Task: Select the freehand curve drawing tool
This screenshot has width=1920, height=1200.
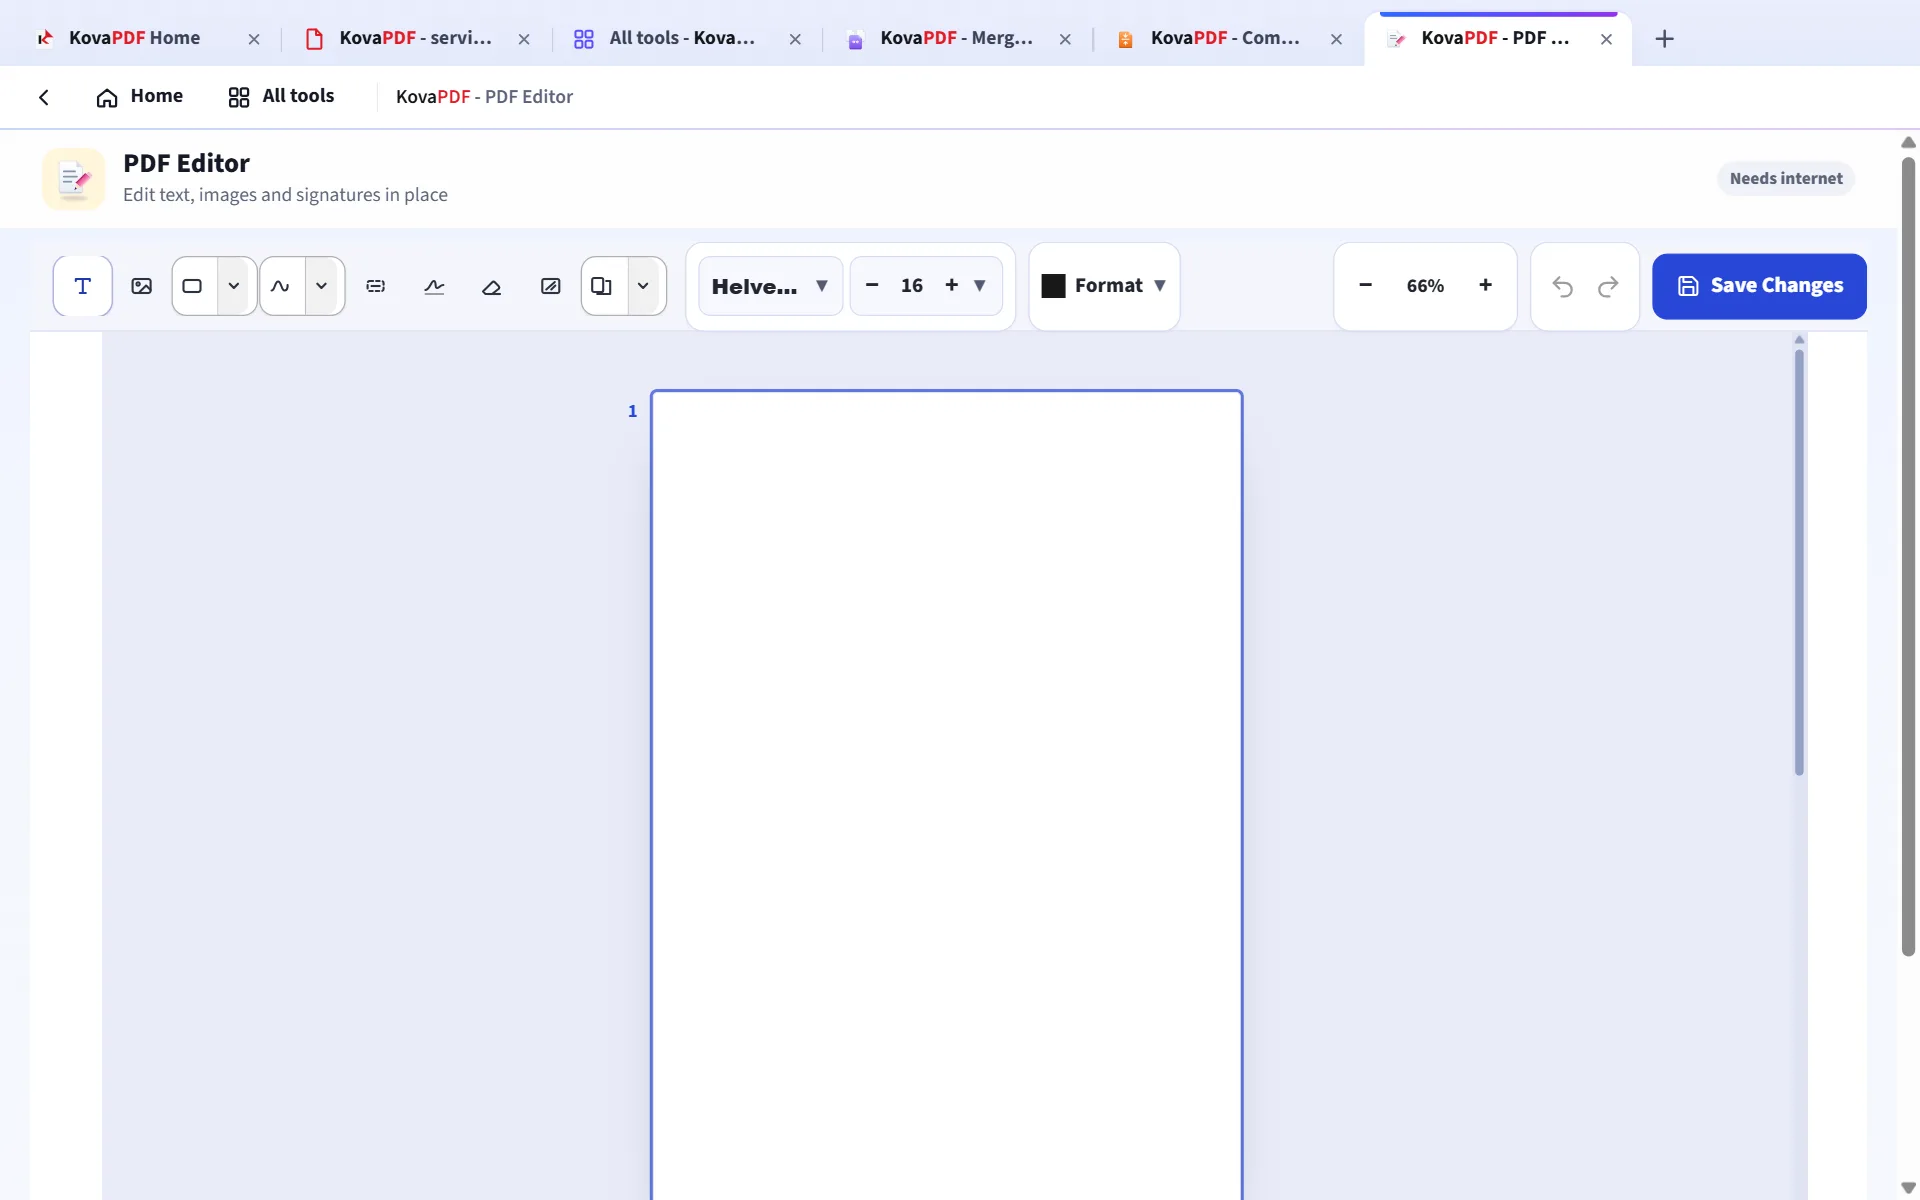Action: pyautogui.click(x=281, y=286)
